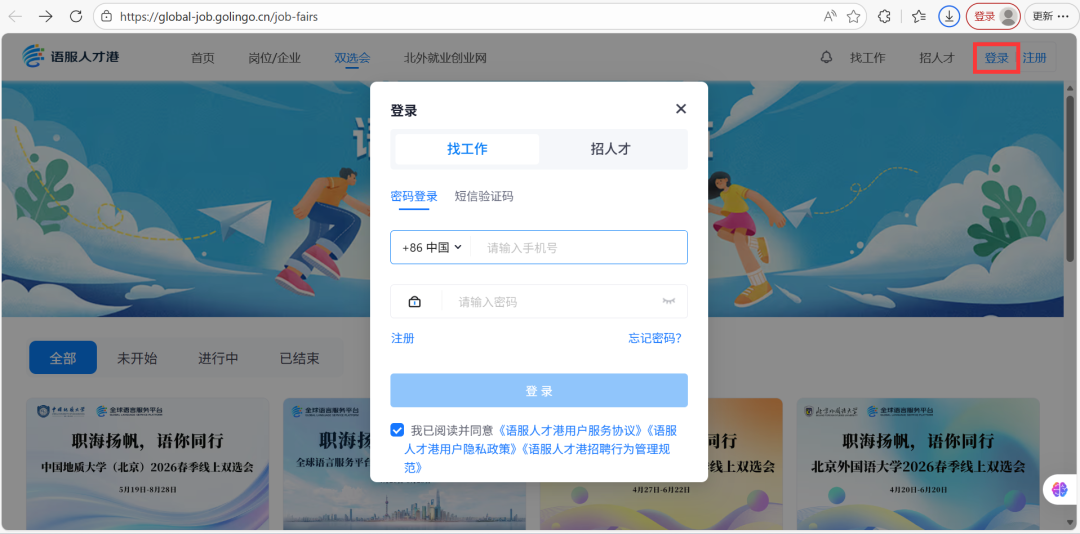Image resolution: width=1080 pixels, height=534 pixels.
Task: Open browser extensions puzzle icon
Action: coord(885,17)
